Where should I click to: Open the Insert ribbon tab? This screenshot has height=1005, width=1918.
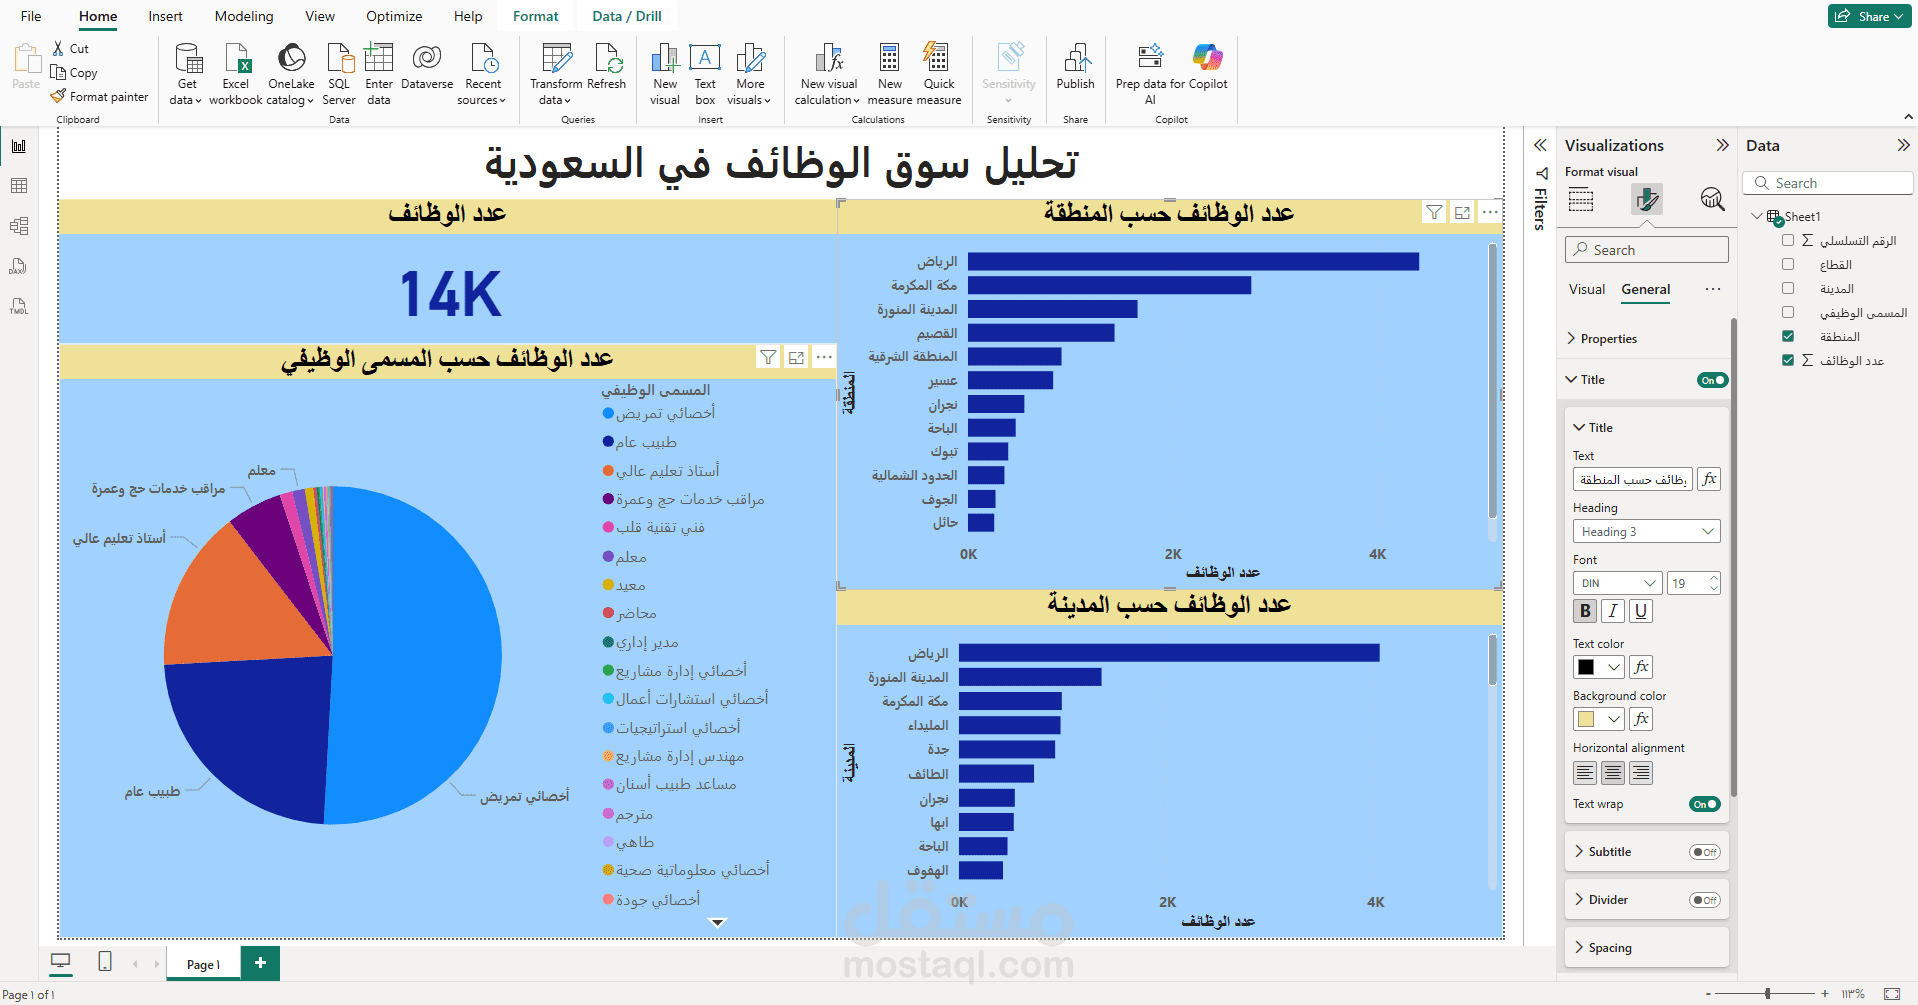tap(165, 16)
